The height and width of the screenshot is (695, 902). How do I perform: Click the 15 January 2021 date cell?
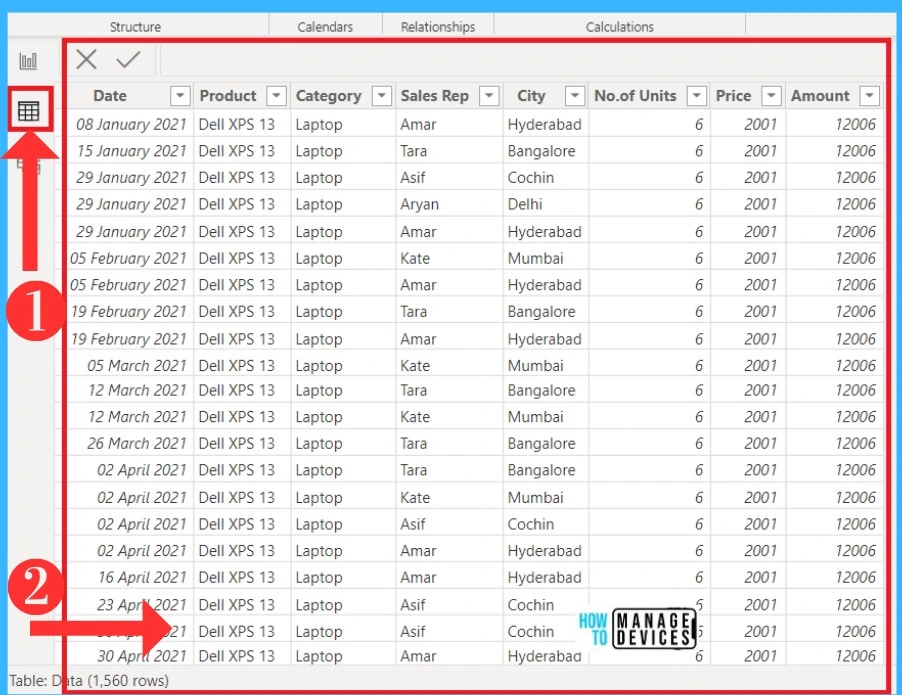[x=132, y=151]
